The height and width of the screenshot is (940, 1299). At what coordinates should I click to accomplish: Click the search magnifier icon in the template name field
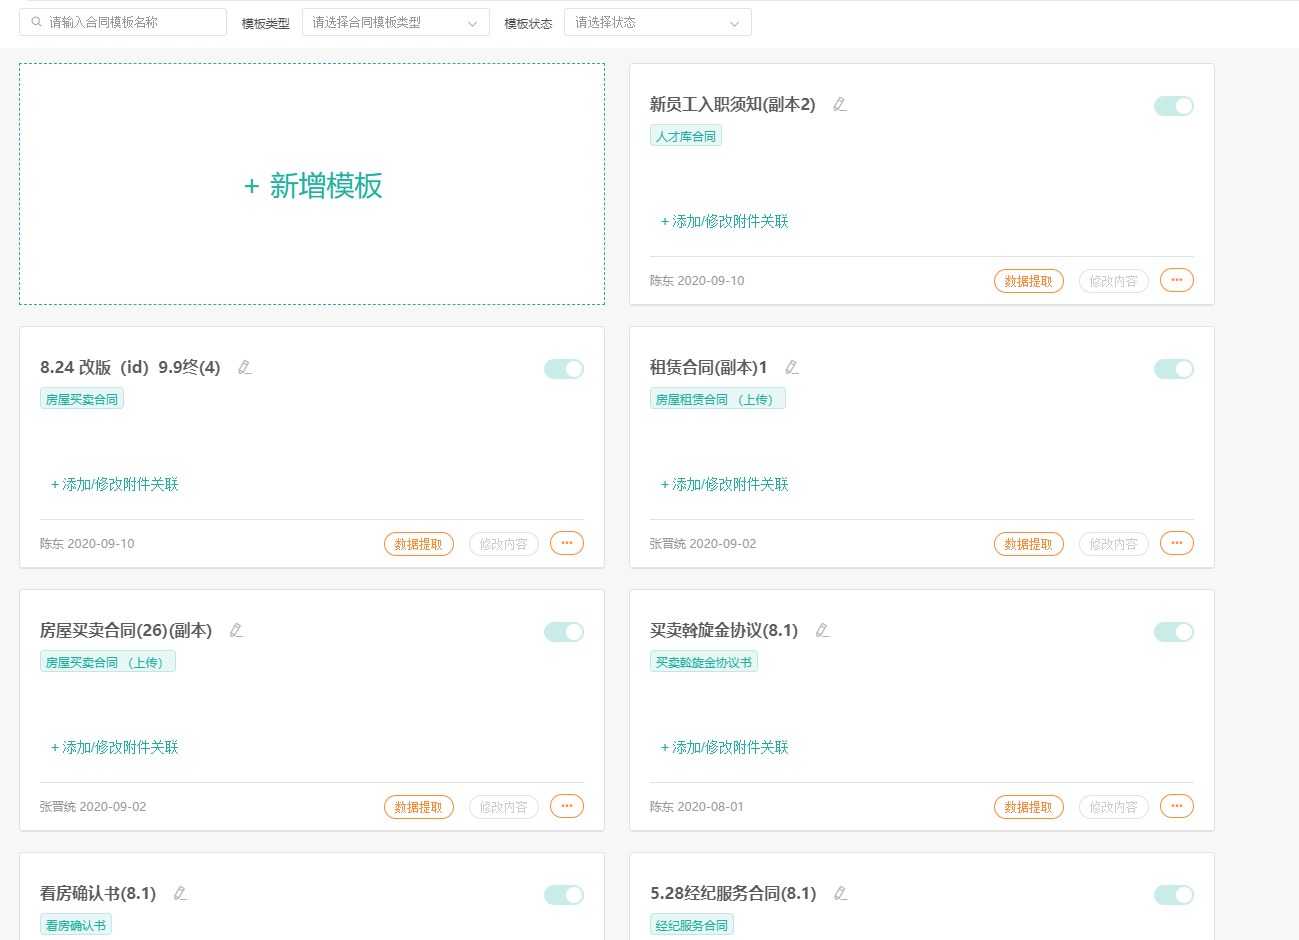click(37, 22)
